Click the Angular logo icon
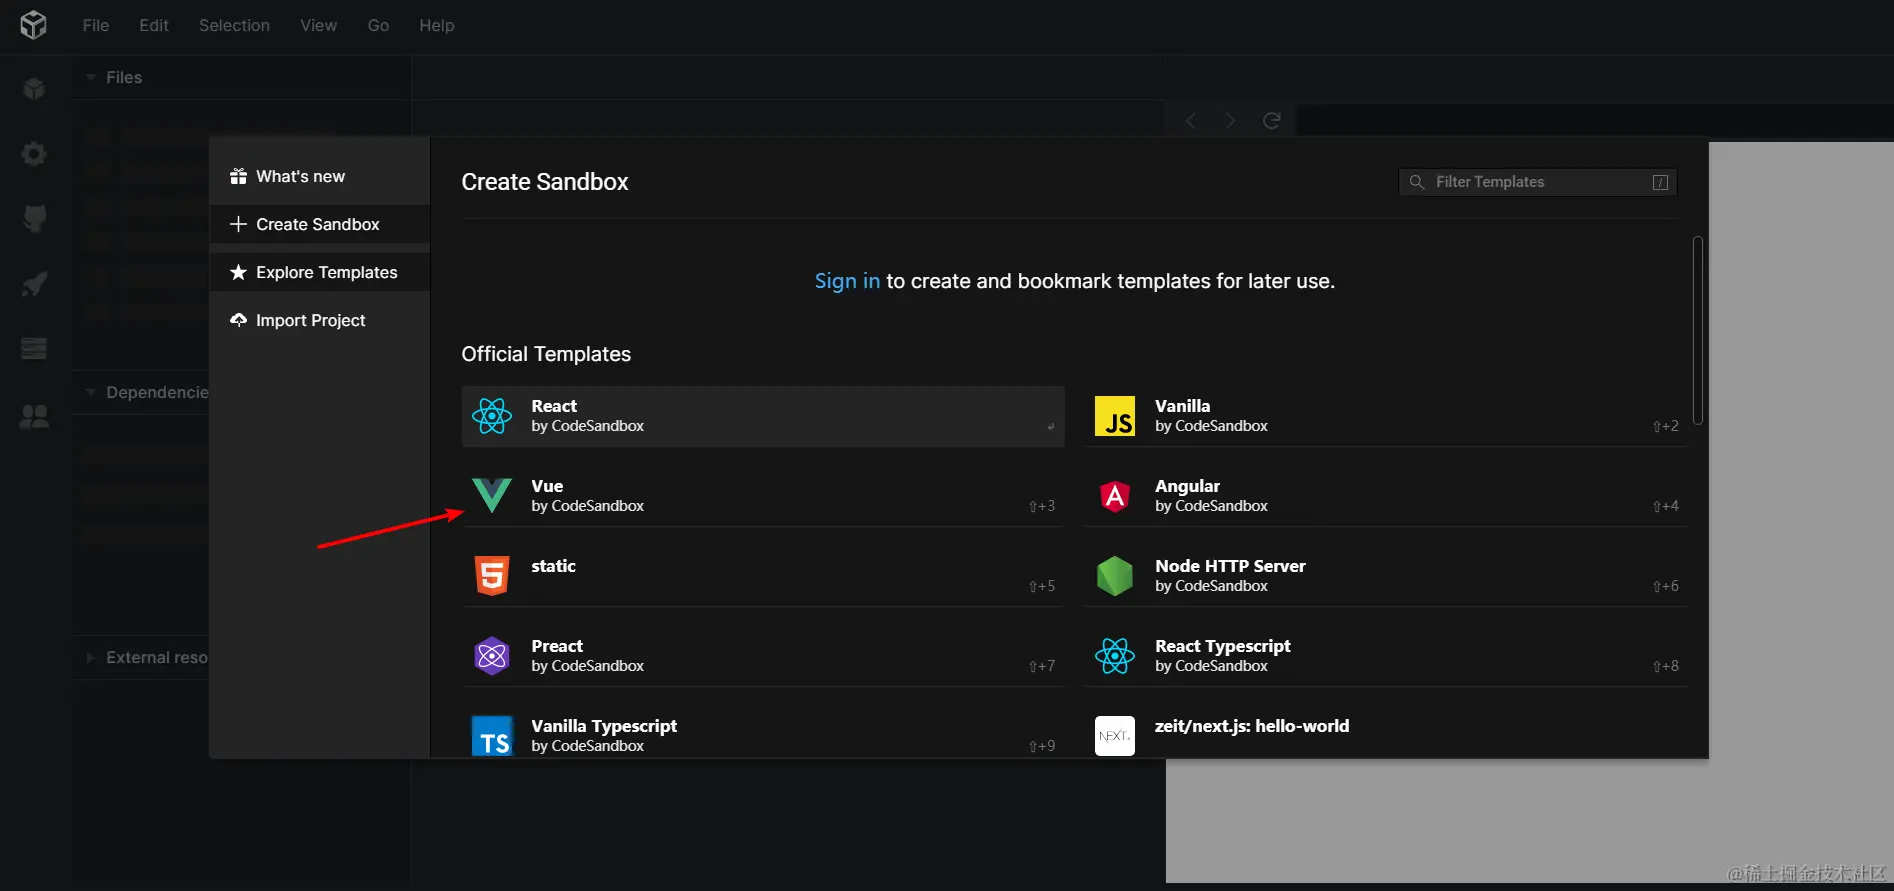 coord(1115,496)
